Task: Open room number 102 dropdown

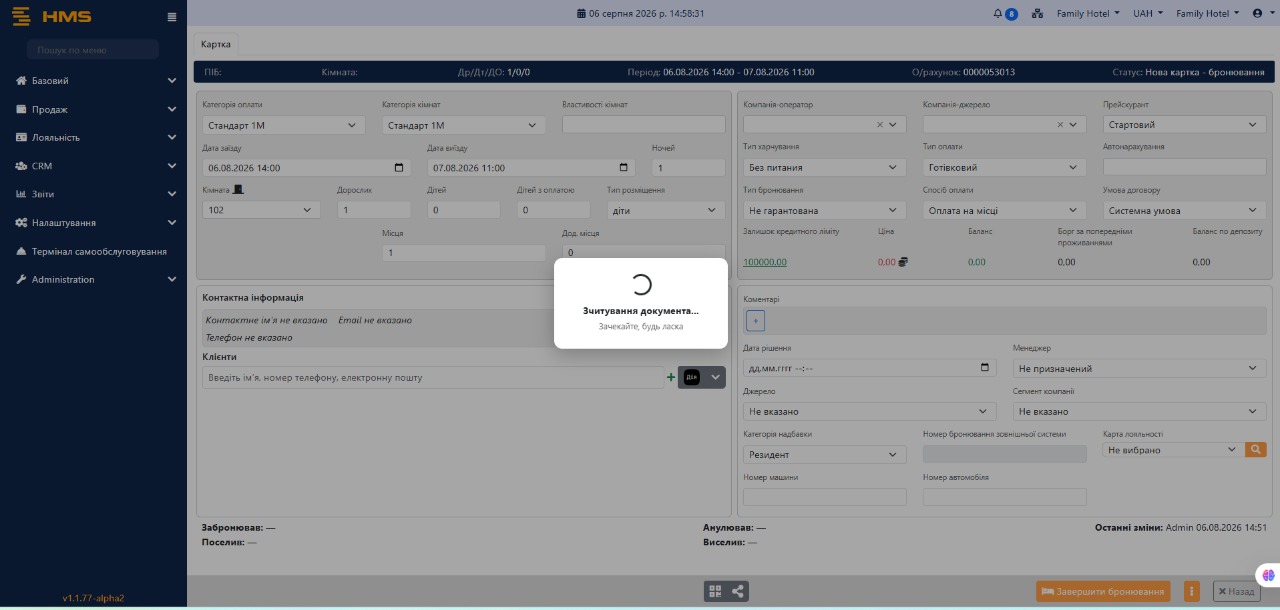Action: [261, 210]
